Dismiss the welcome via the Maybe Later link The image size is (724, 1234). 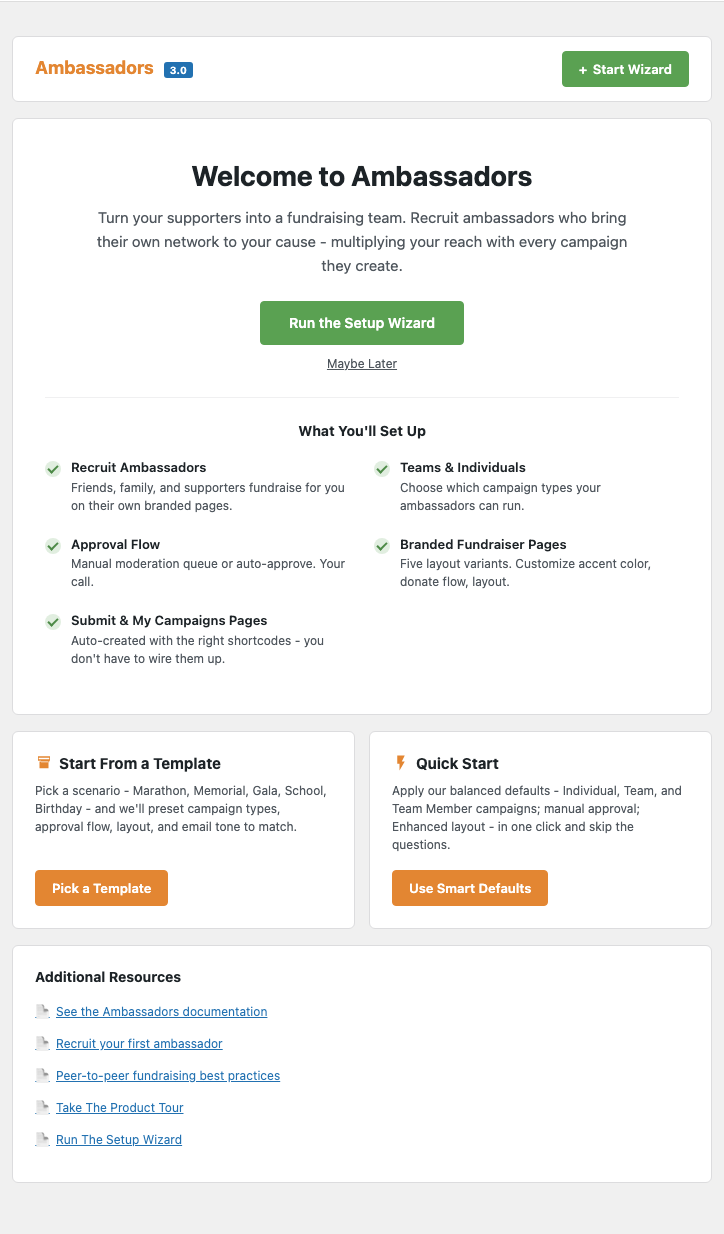pyautogui.click(x=362, y=364)
